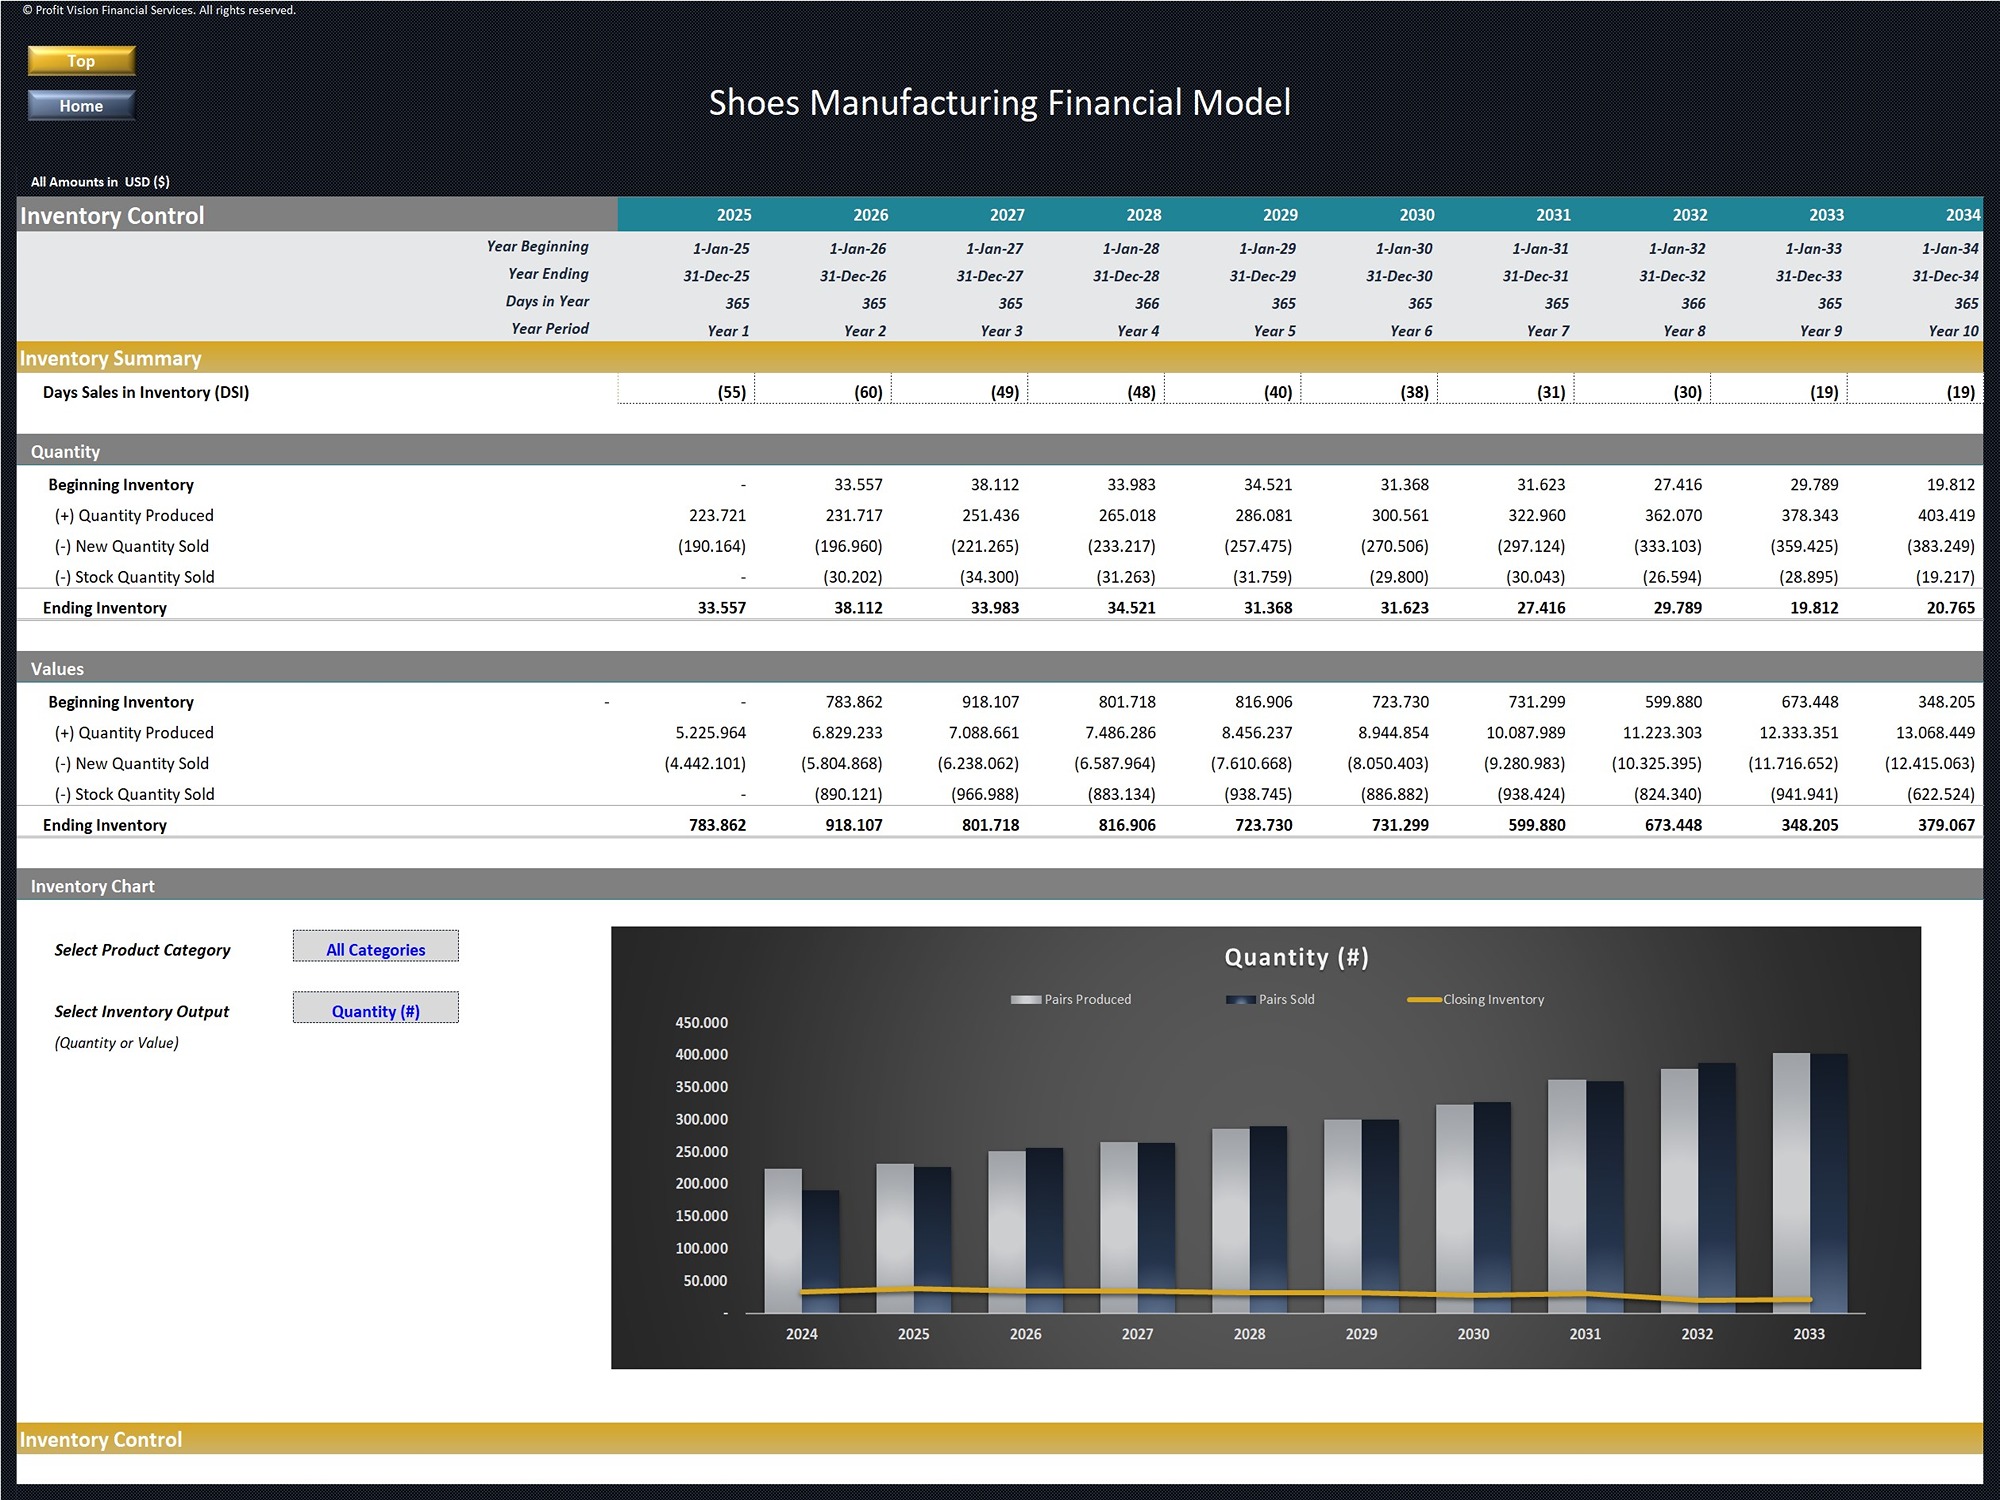
Task: Select the Ending Inventory value for 2034
Action: [x=1944, y=825]
